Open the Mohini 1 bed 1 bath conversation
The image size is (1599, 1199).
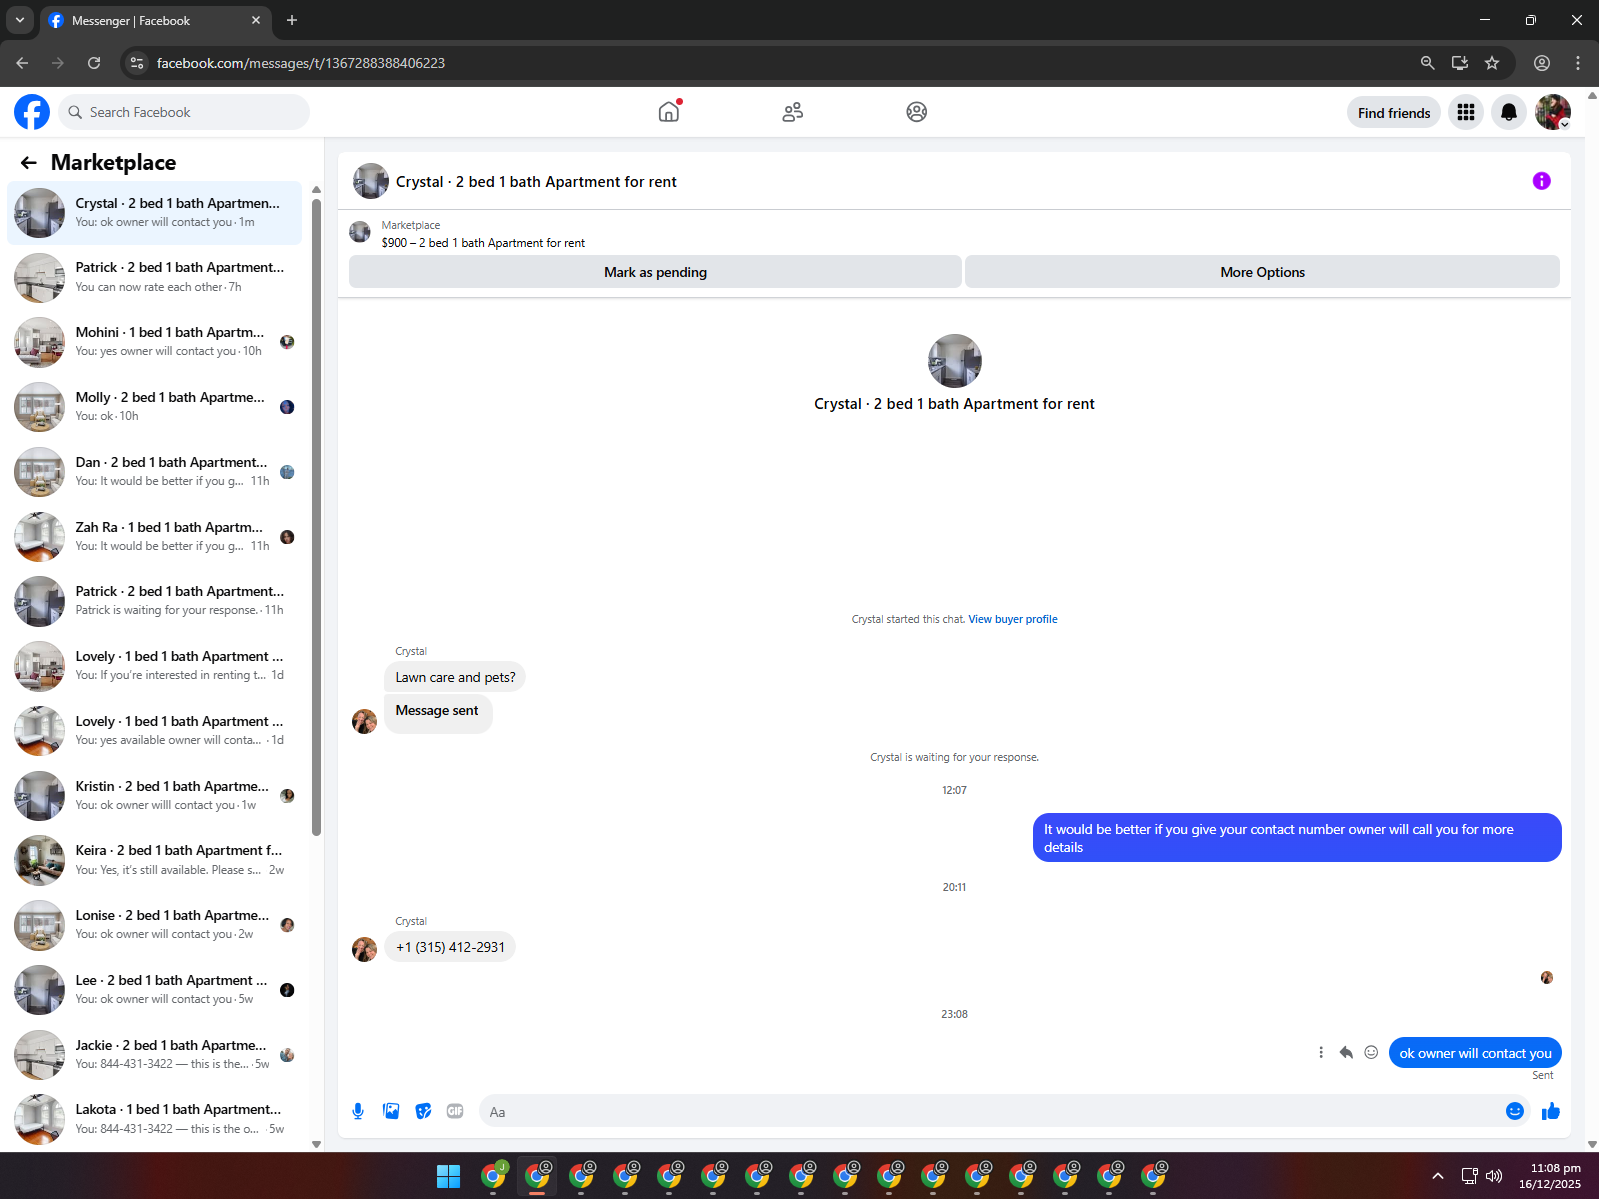coord(155,342)
